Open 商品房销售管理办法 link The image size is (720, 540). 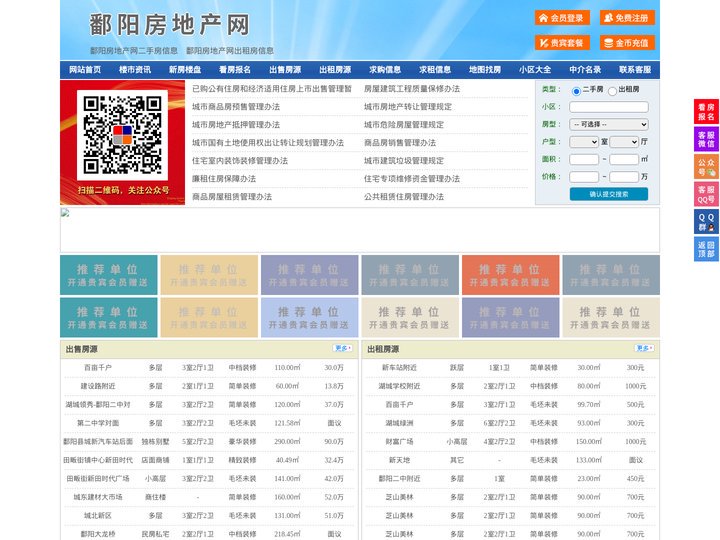click(x=400, y=143)
